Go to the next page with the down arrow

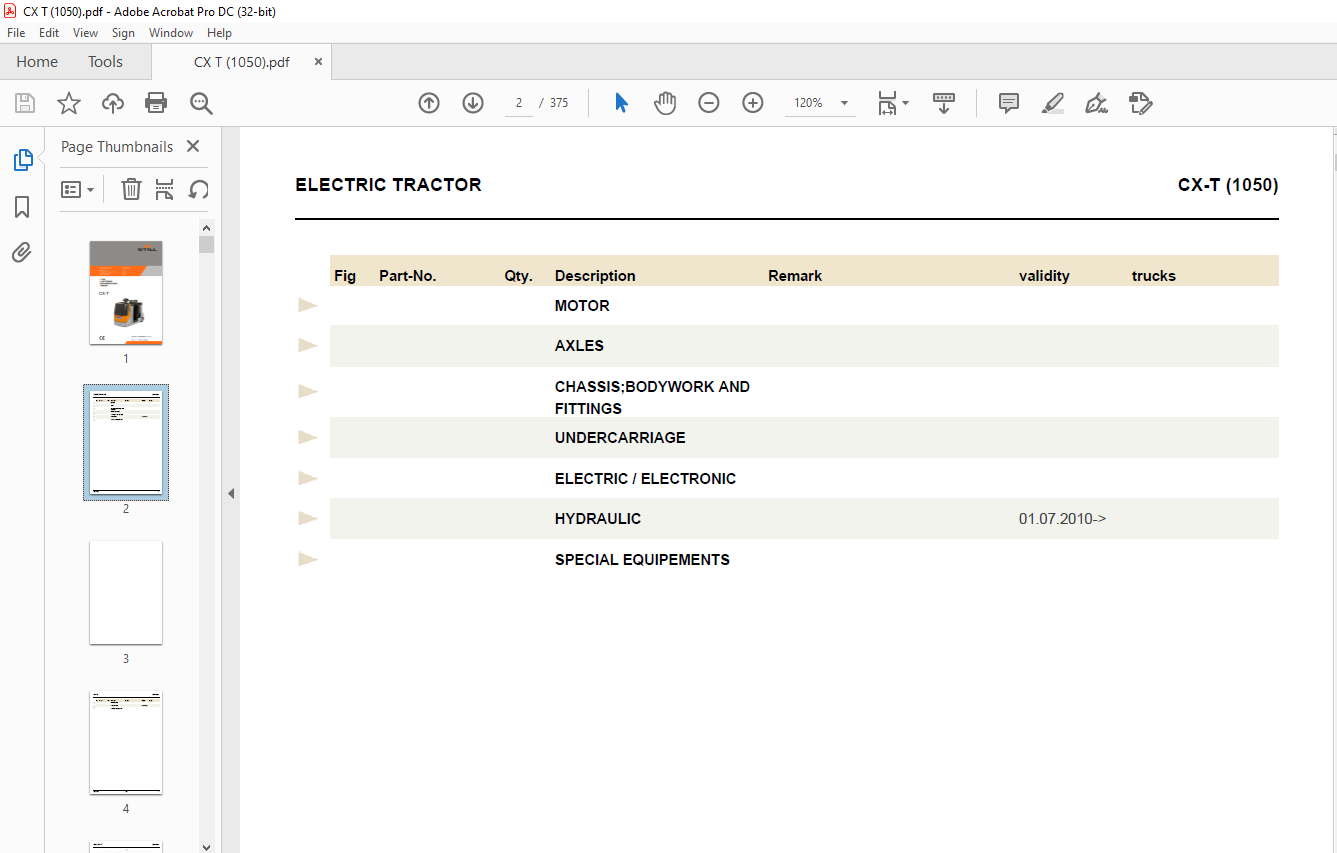473,103
